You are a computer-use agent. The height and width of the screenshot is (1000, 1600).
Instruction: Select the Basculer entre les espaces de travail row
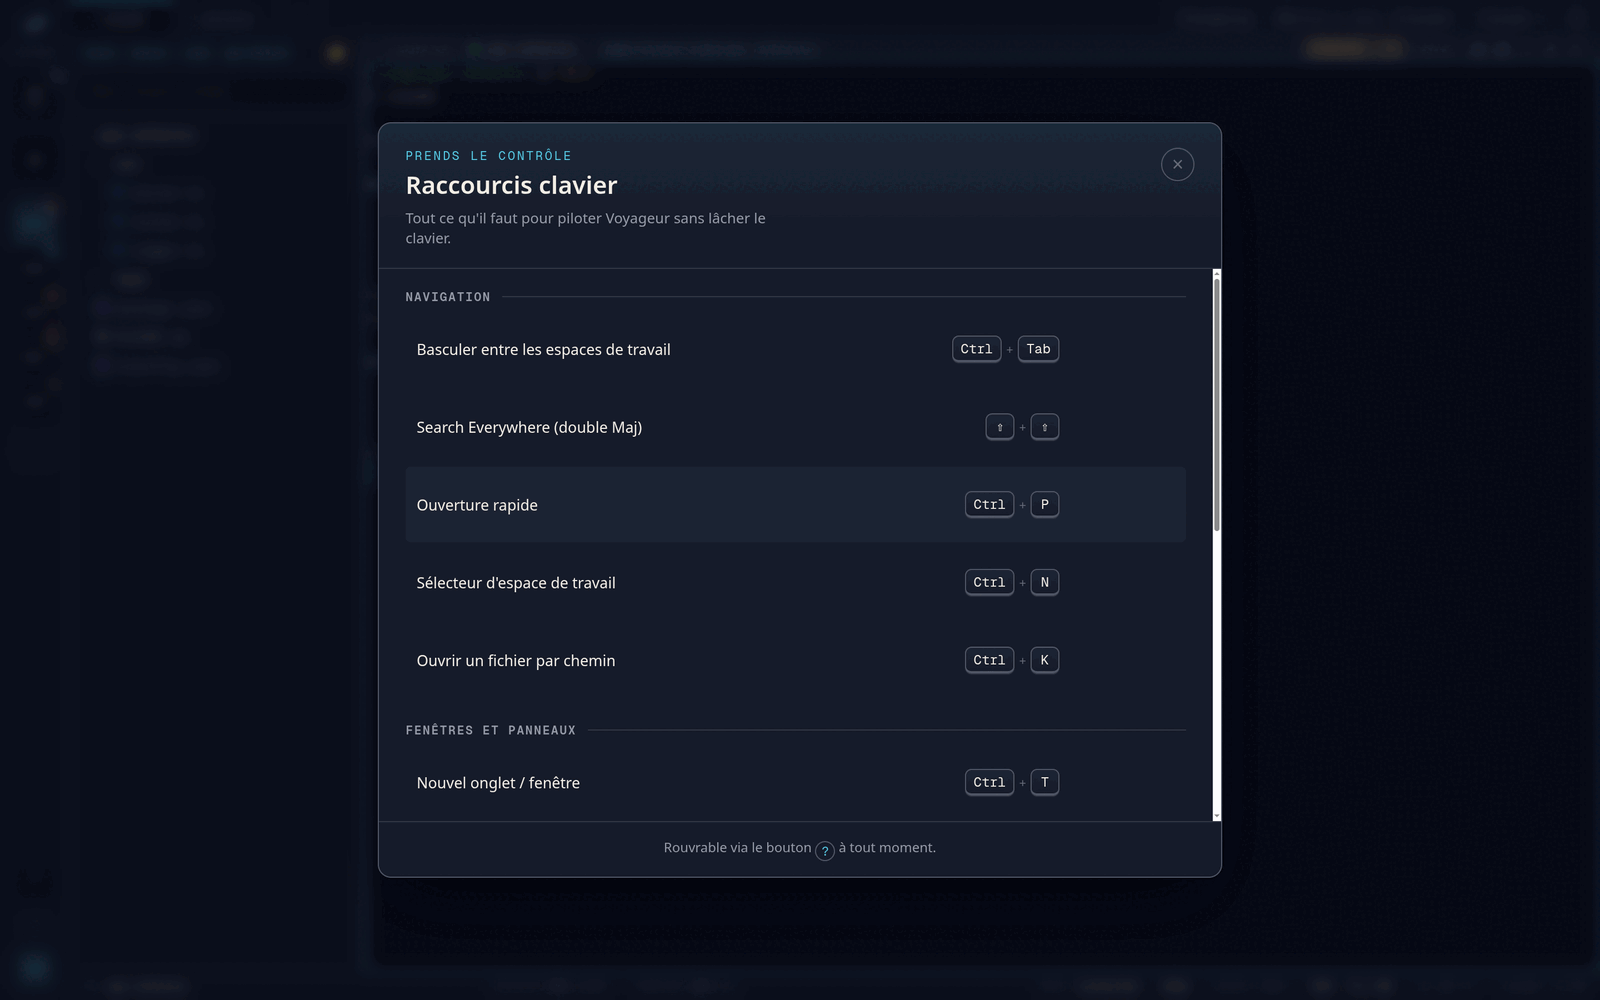(x=796, y=349)
